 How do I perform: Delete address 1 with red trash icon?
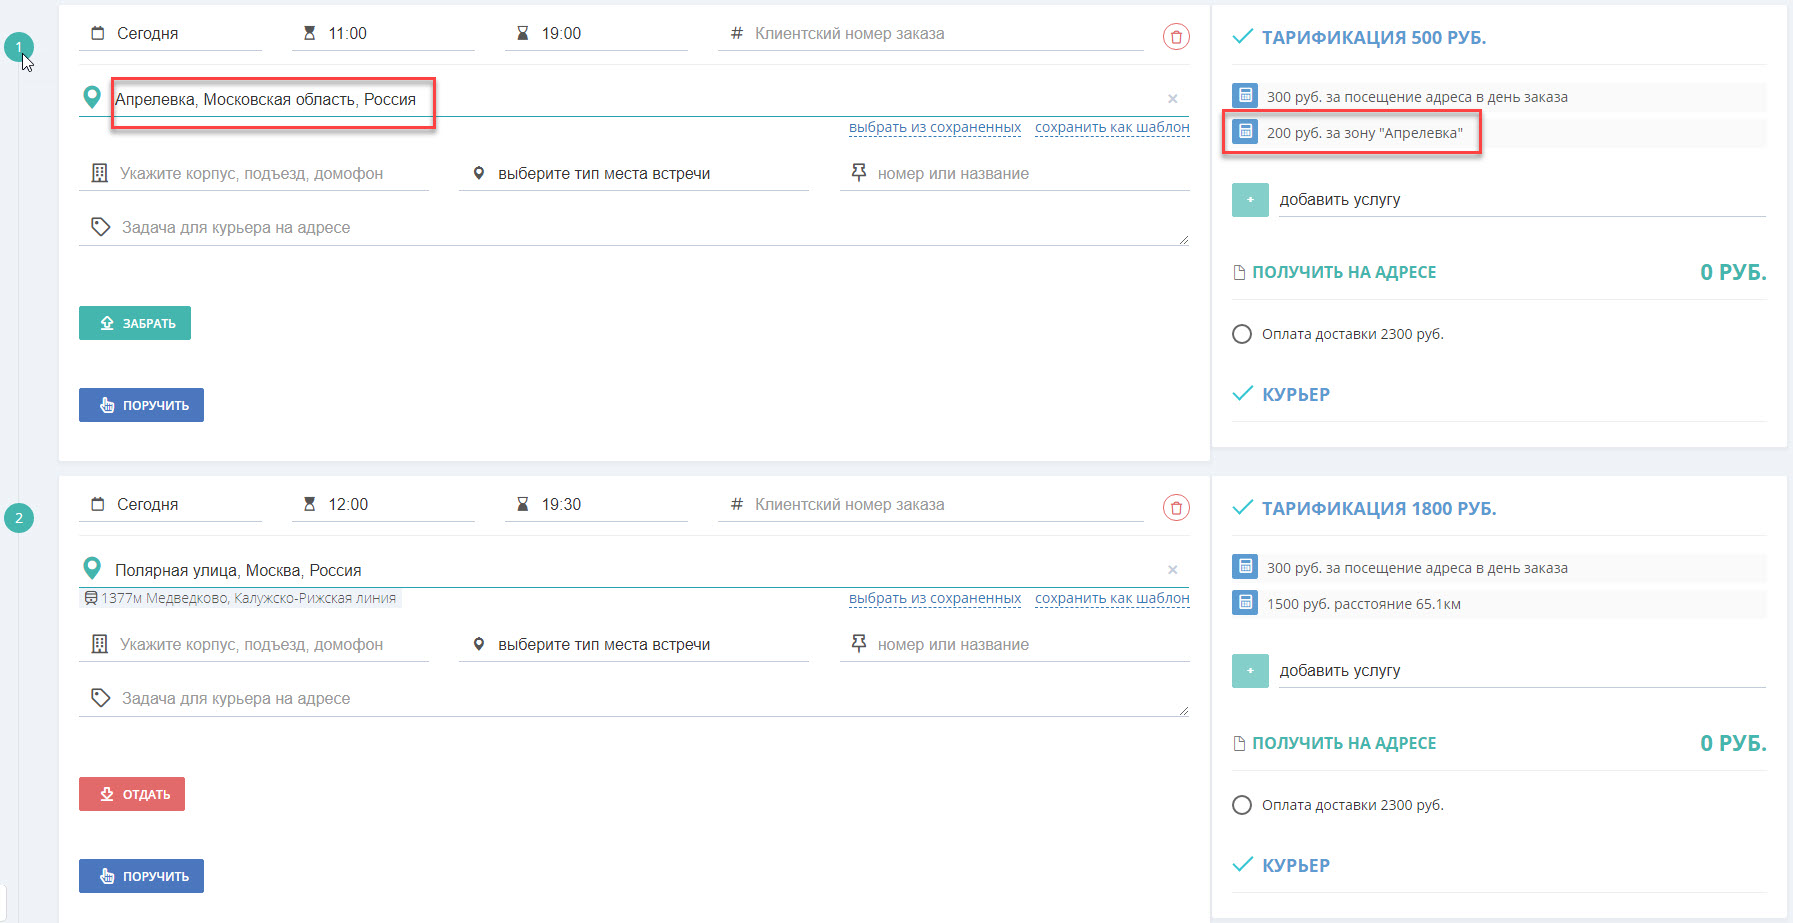tap(1176, 37)
